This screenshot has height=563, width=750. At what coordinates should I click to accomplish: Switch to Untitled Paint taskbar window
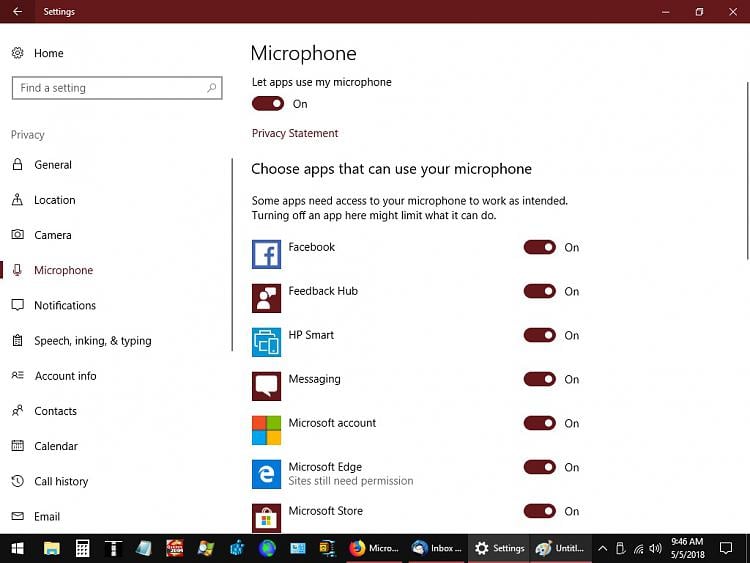point(560,548)
